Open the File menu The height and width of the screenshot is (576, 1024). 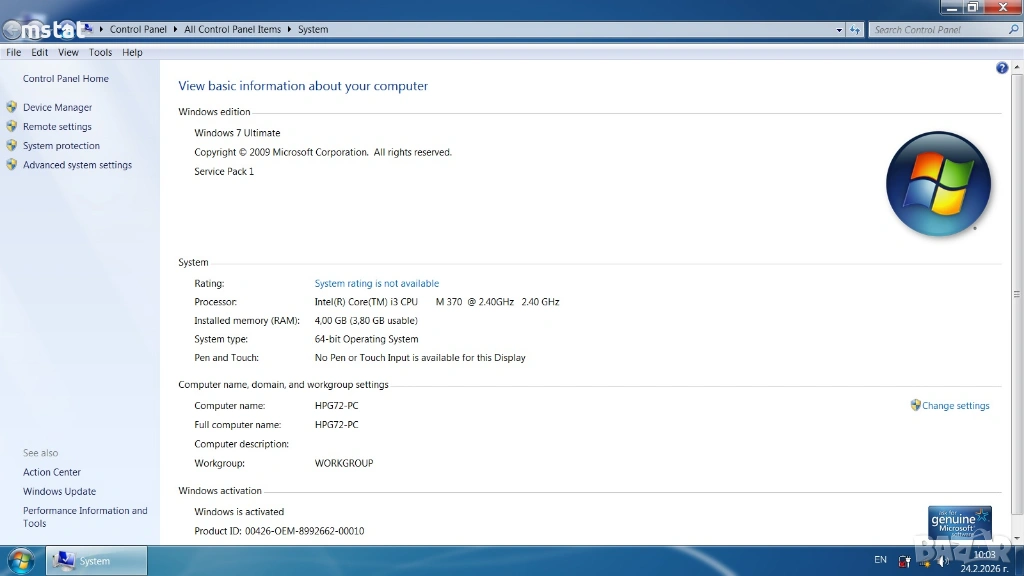[x=14, y=52]
